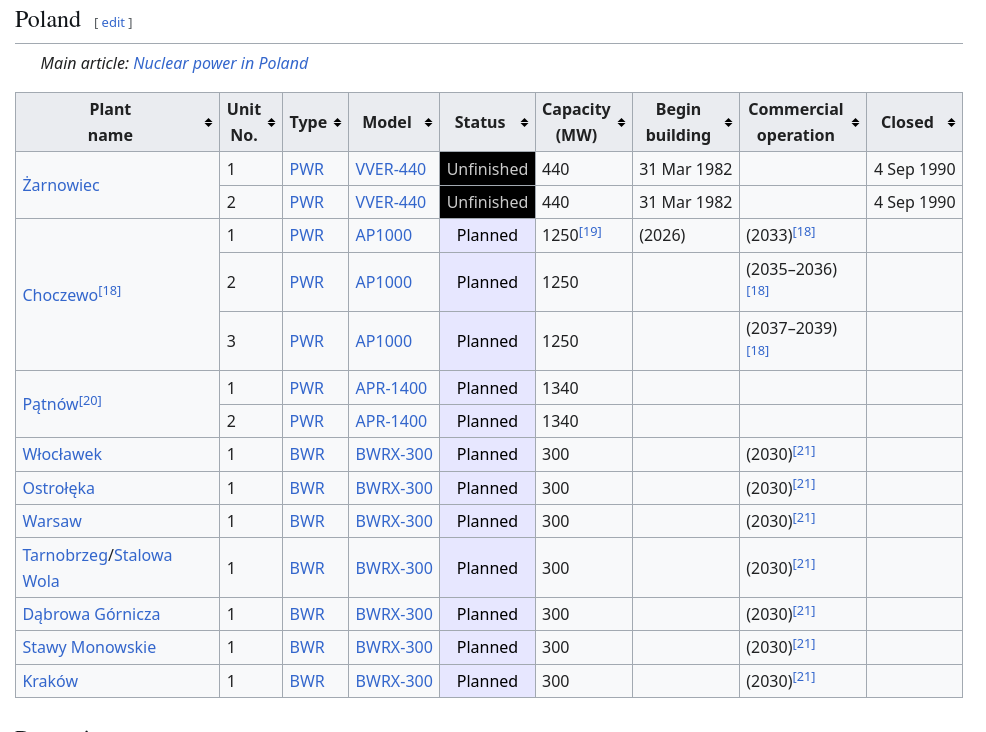Open the Kraków link
The image size is (986, 732).
[50, 682]
